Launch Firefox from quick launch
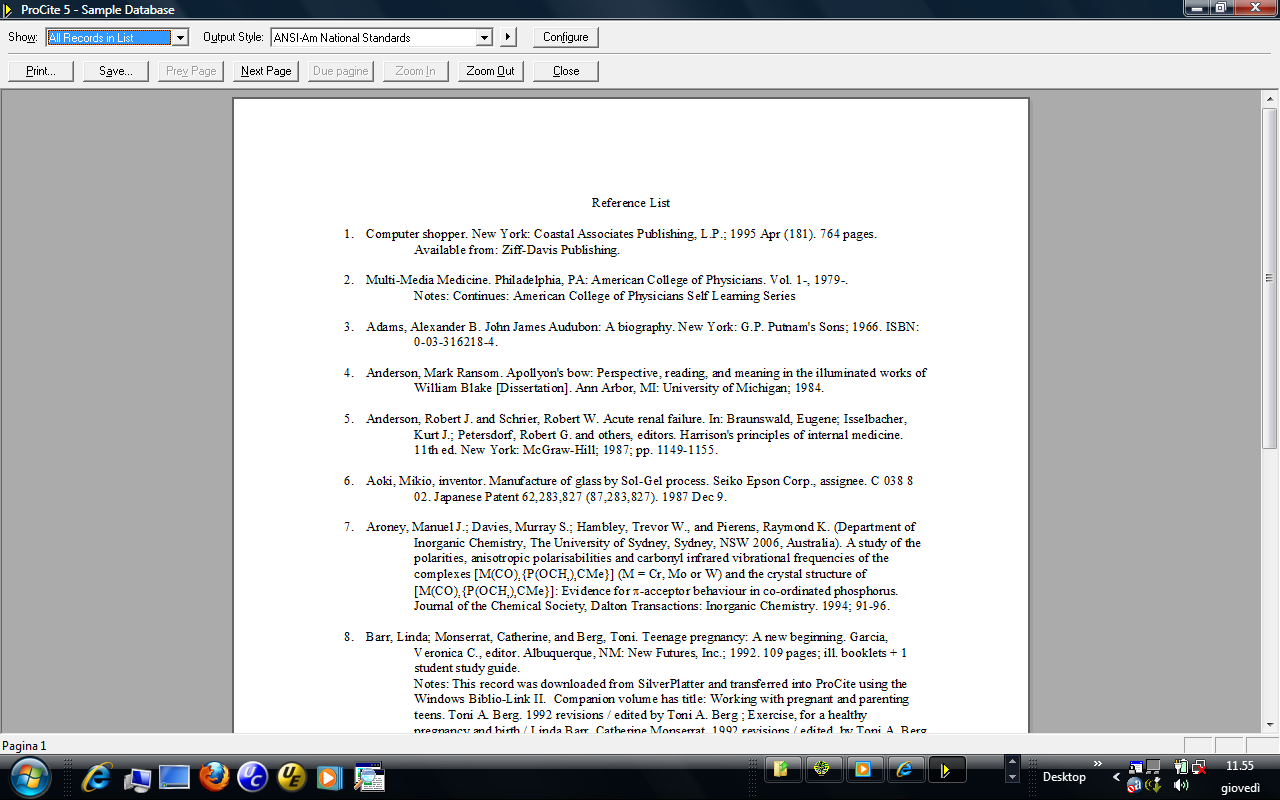 pyautogui.click(x=213, y=777)
